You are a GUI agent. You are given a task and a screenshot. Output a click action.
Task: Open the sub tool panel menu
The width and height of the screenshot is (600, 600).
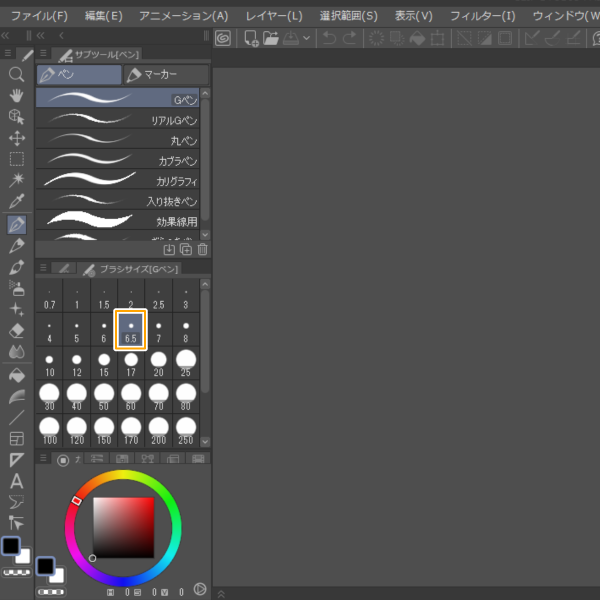pos(42,54)
